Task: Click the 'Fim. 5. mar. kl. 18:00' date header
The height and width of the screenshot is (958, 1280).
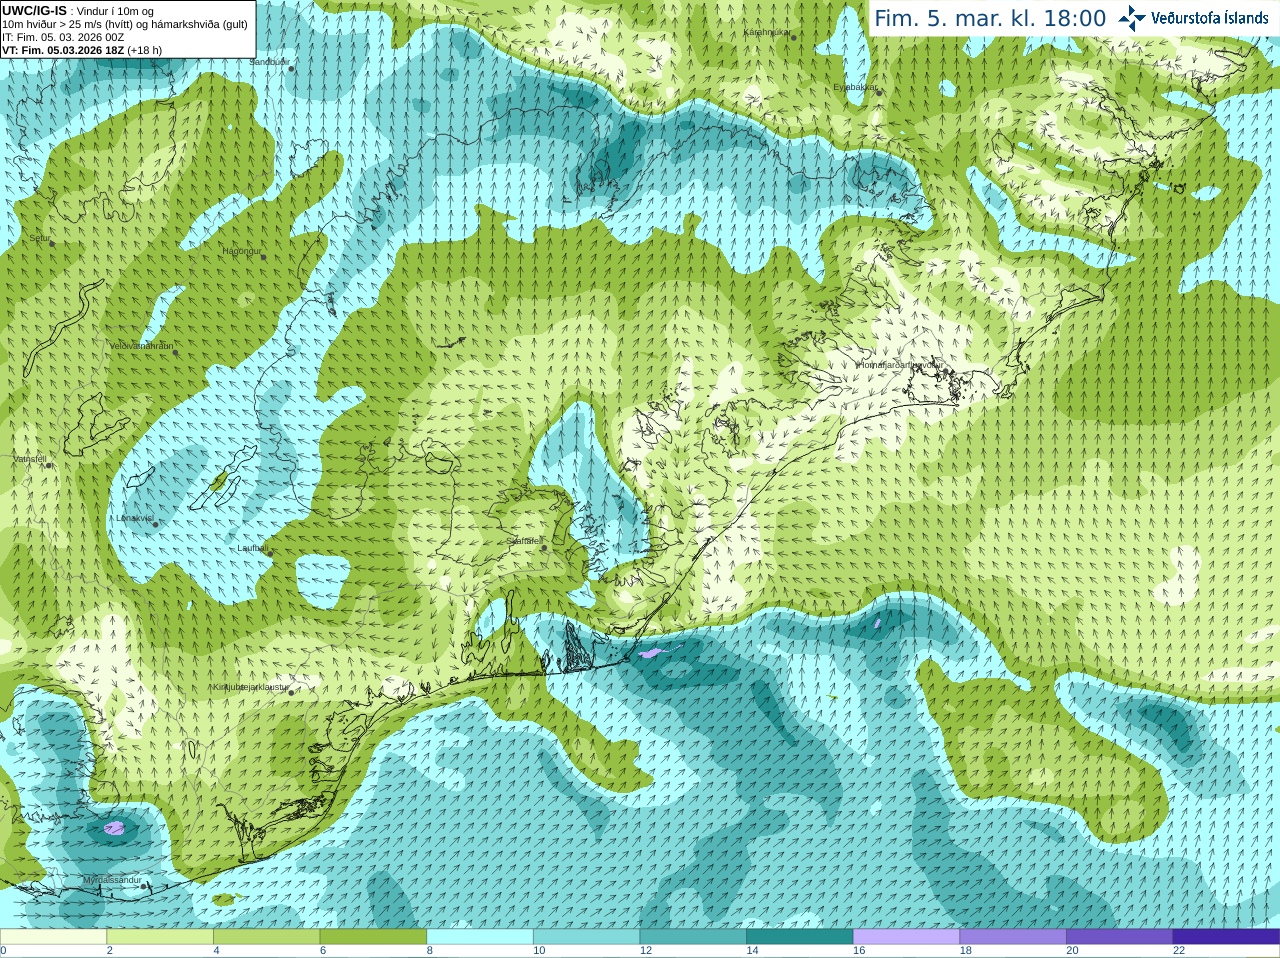Action: point(990,18)
